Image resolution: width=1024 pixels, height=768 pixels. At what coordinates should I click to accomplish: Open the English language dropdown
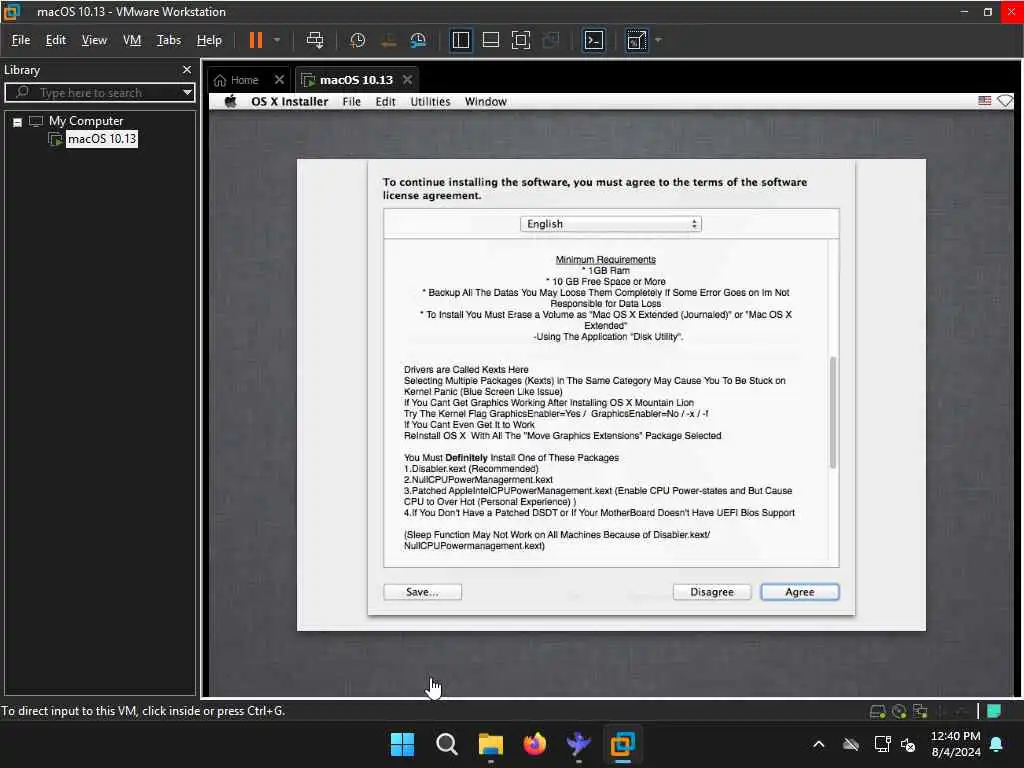pyautogui.click(x=611, y=224)
